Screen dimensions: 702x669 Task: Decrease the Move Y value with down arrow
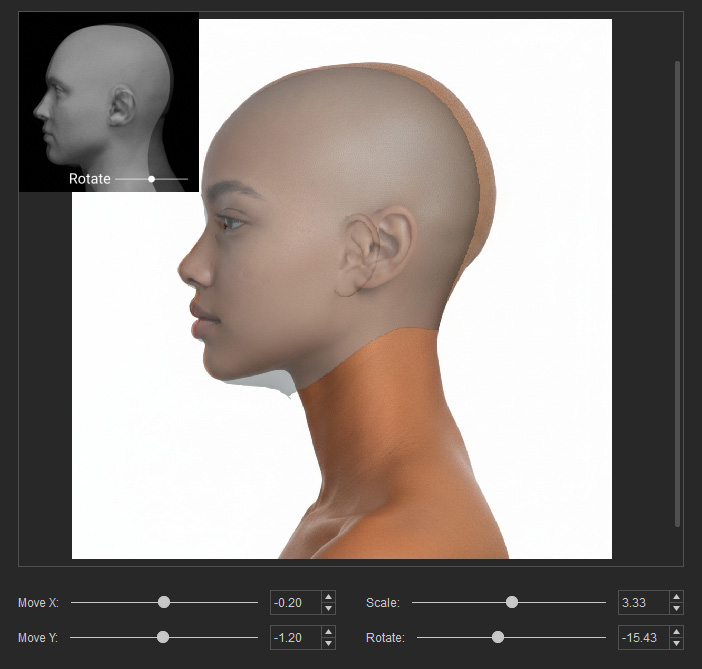tap(328, 643)
